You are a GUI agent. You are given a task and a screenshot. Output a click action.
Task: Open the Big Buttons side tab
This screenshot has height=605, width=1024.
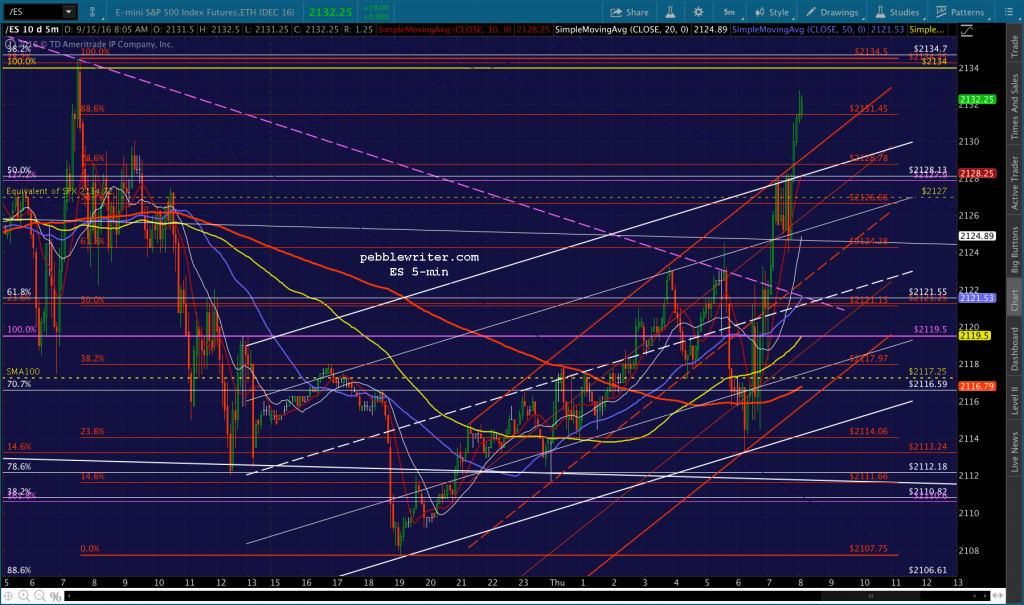coord(1015,249)
